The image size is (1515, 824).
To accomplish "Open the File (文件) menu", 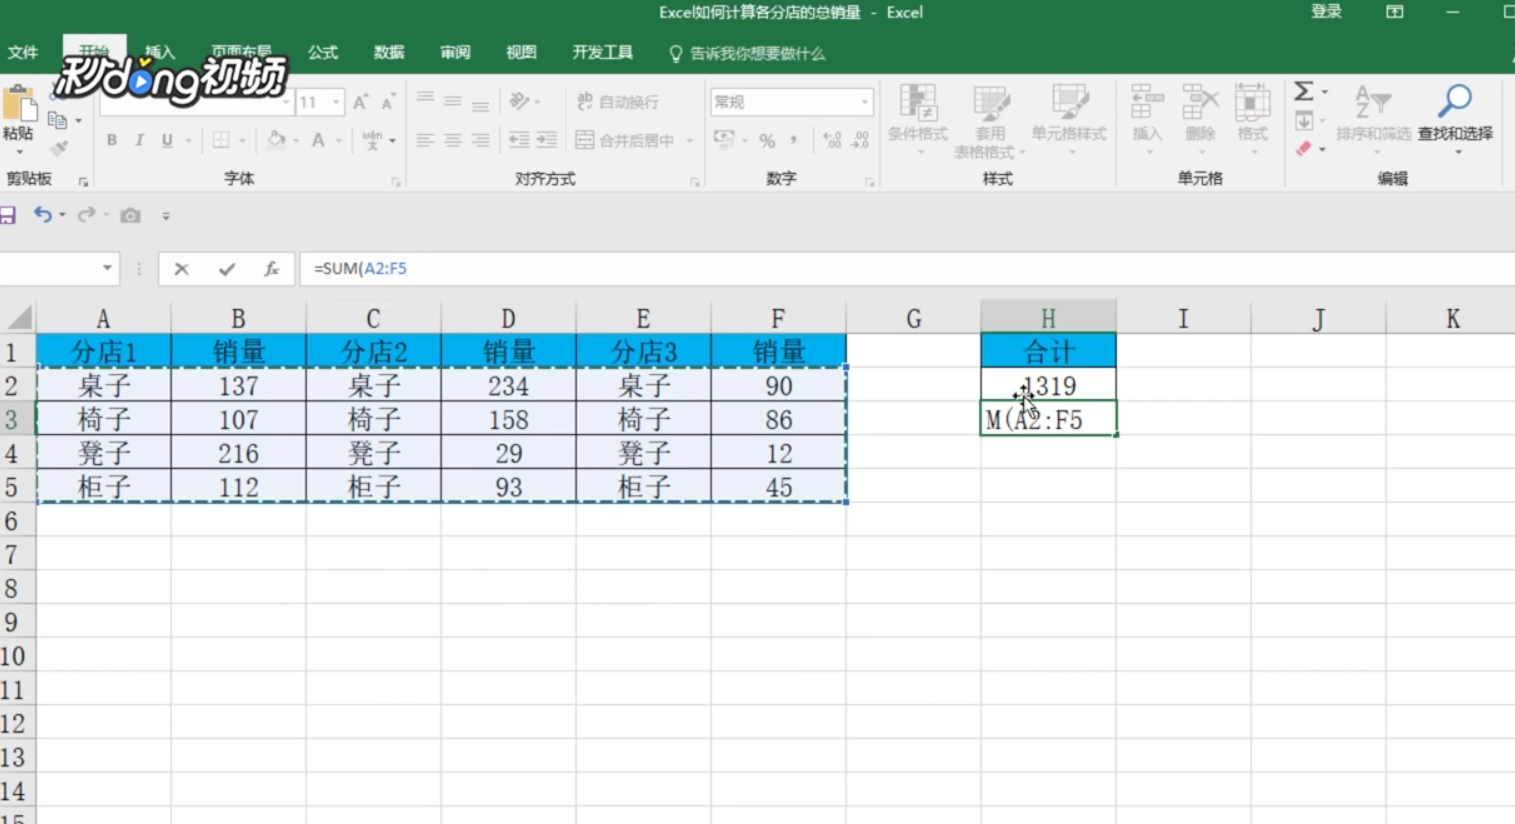I will click(x=23, y=53).
